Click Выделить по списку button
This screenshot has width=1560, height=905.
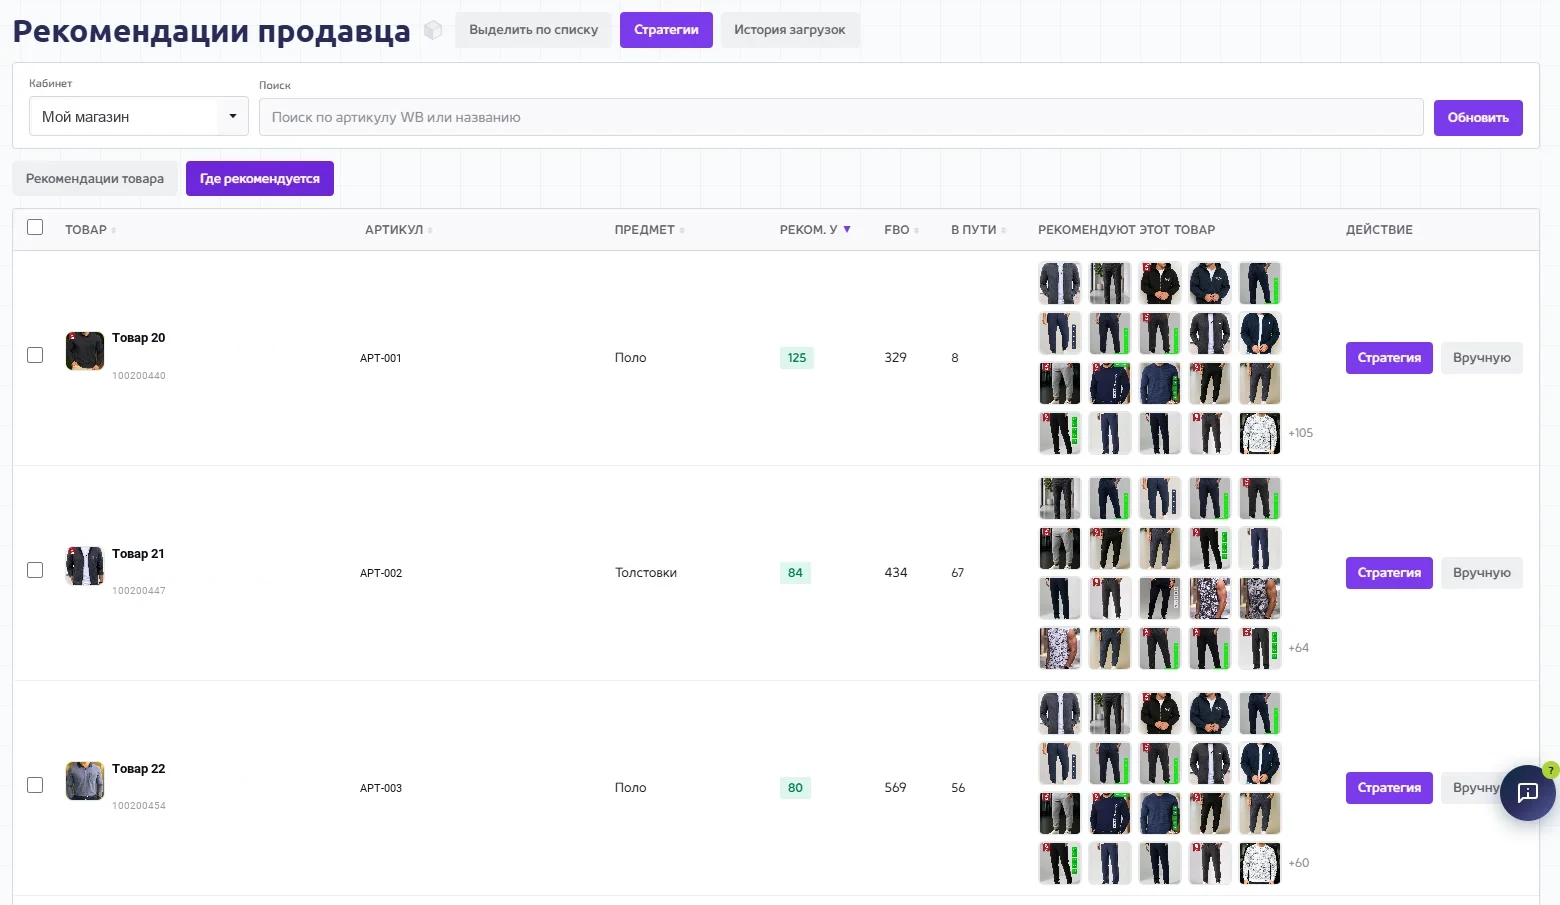point(533,30)
